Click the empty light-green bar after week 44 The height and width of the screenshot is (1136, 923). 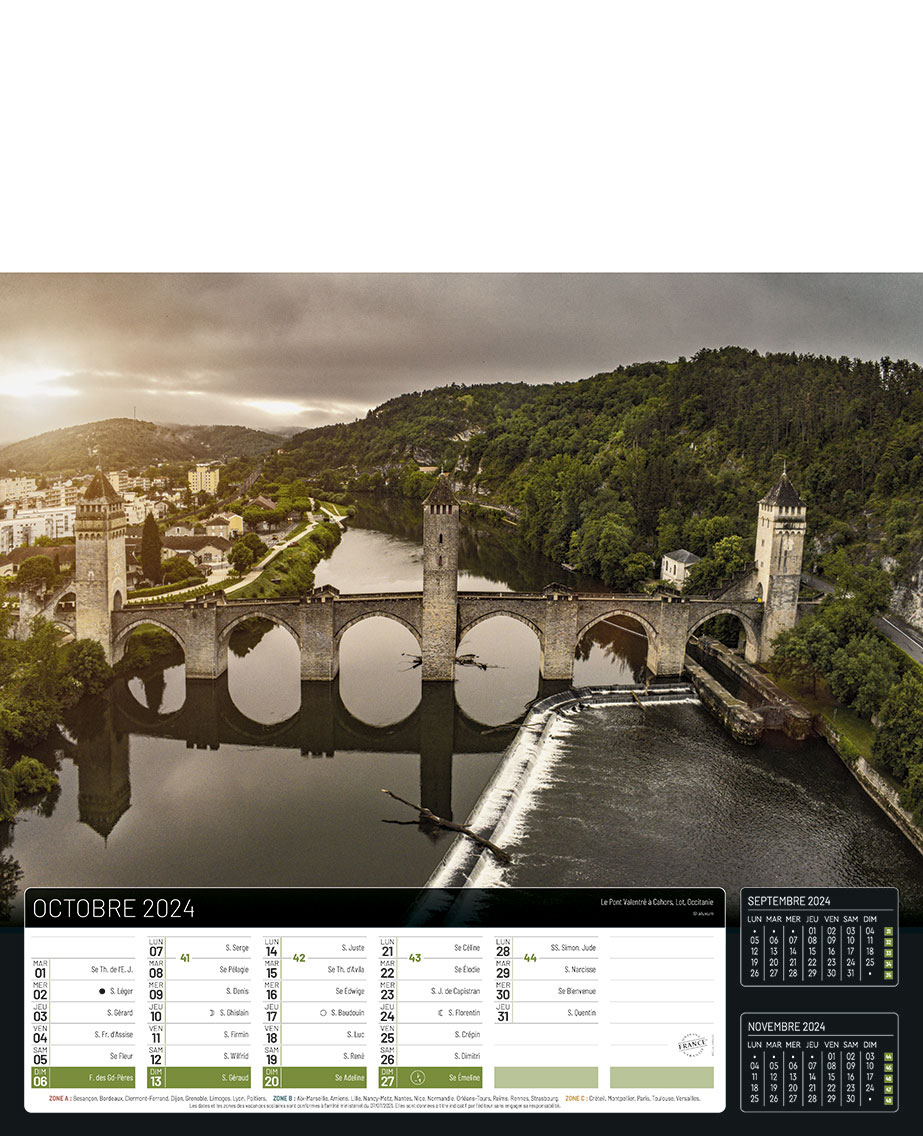coord(546,1077)
